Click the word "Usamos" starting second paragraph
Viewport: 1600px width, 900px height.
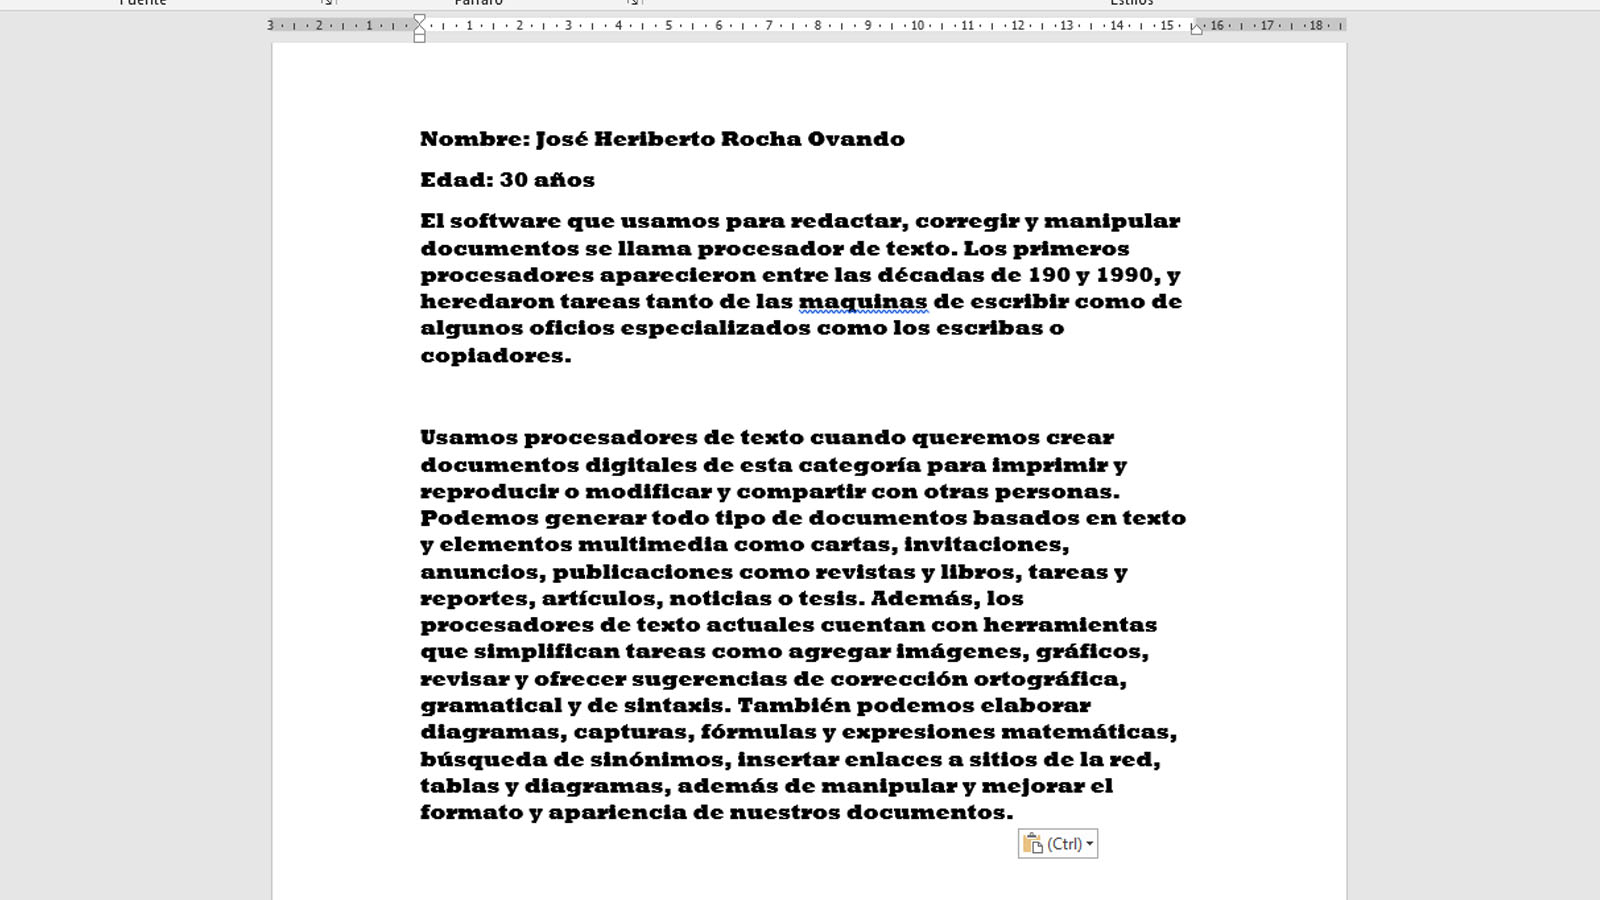click(469, 438)
